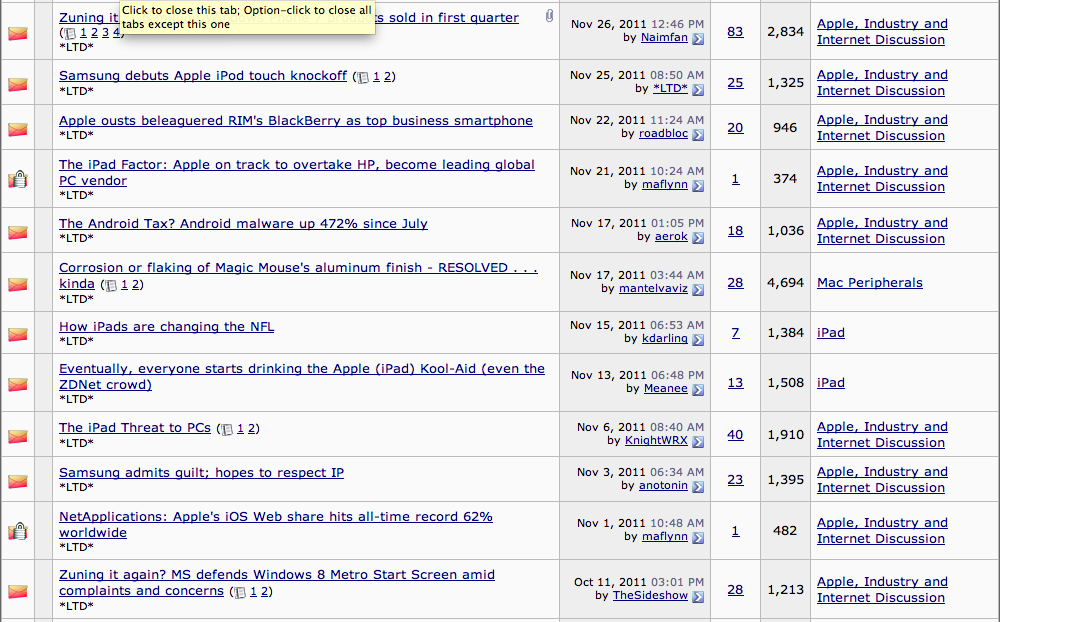Click envelope status icon for NFL thread
Viewport: 1076px width, 622px height.
coord(18,334)
